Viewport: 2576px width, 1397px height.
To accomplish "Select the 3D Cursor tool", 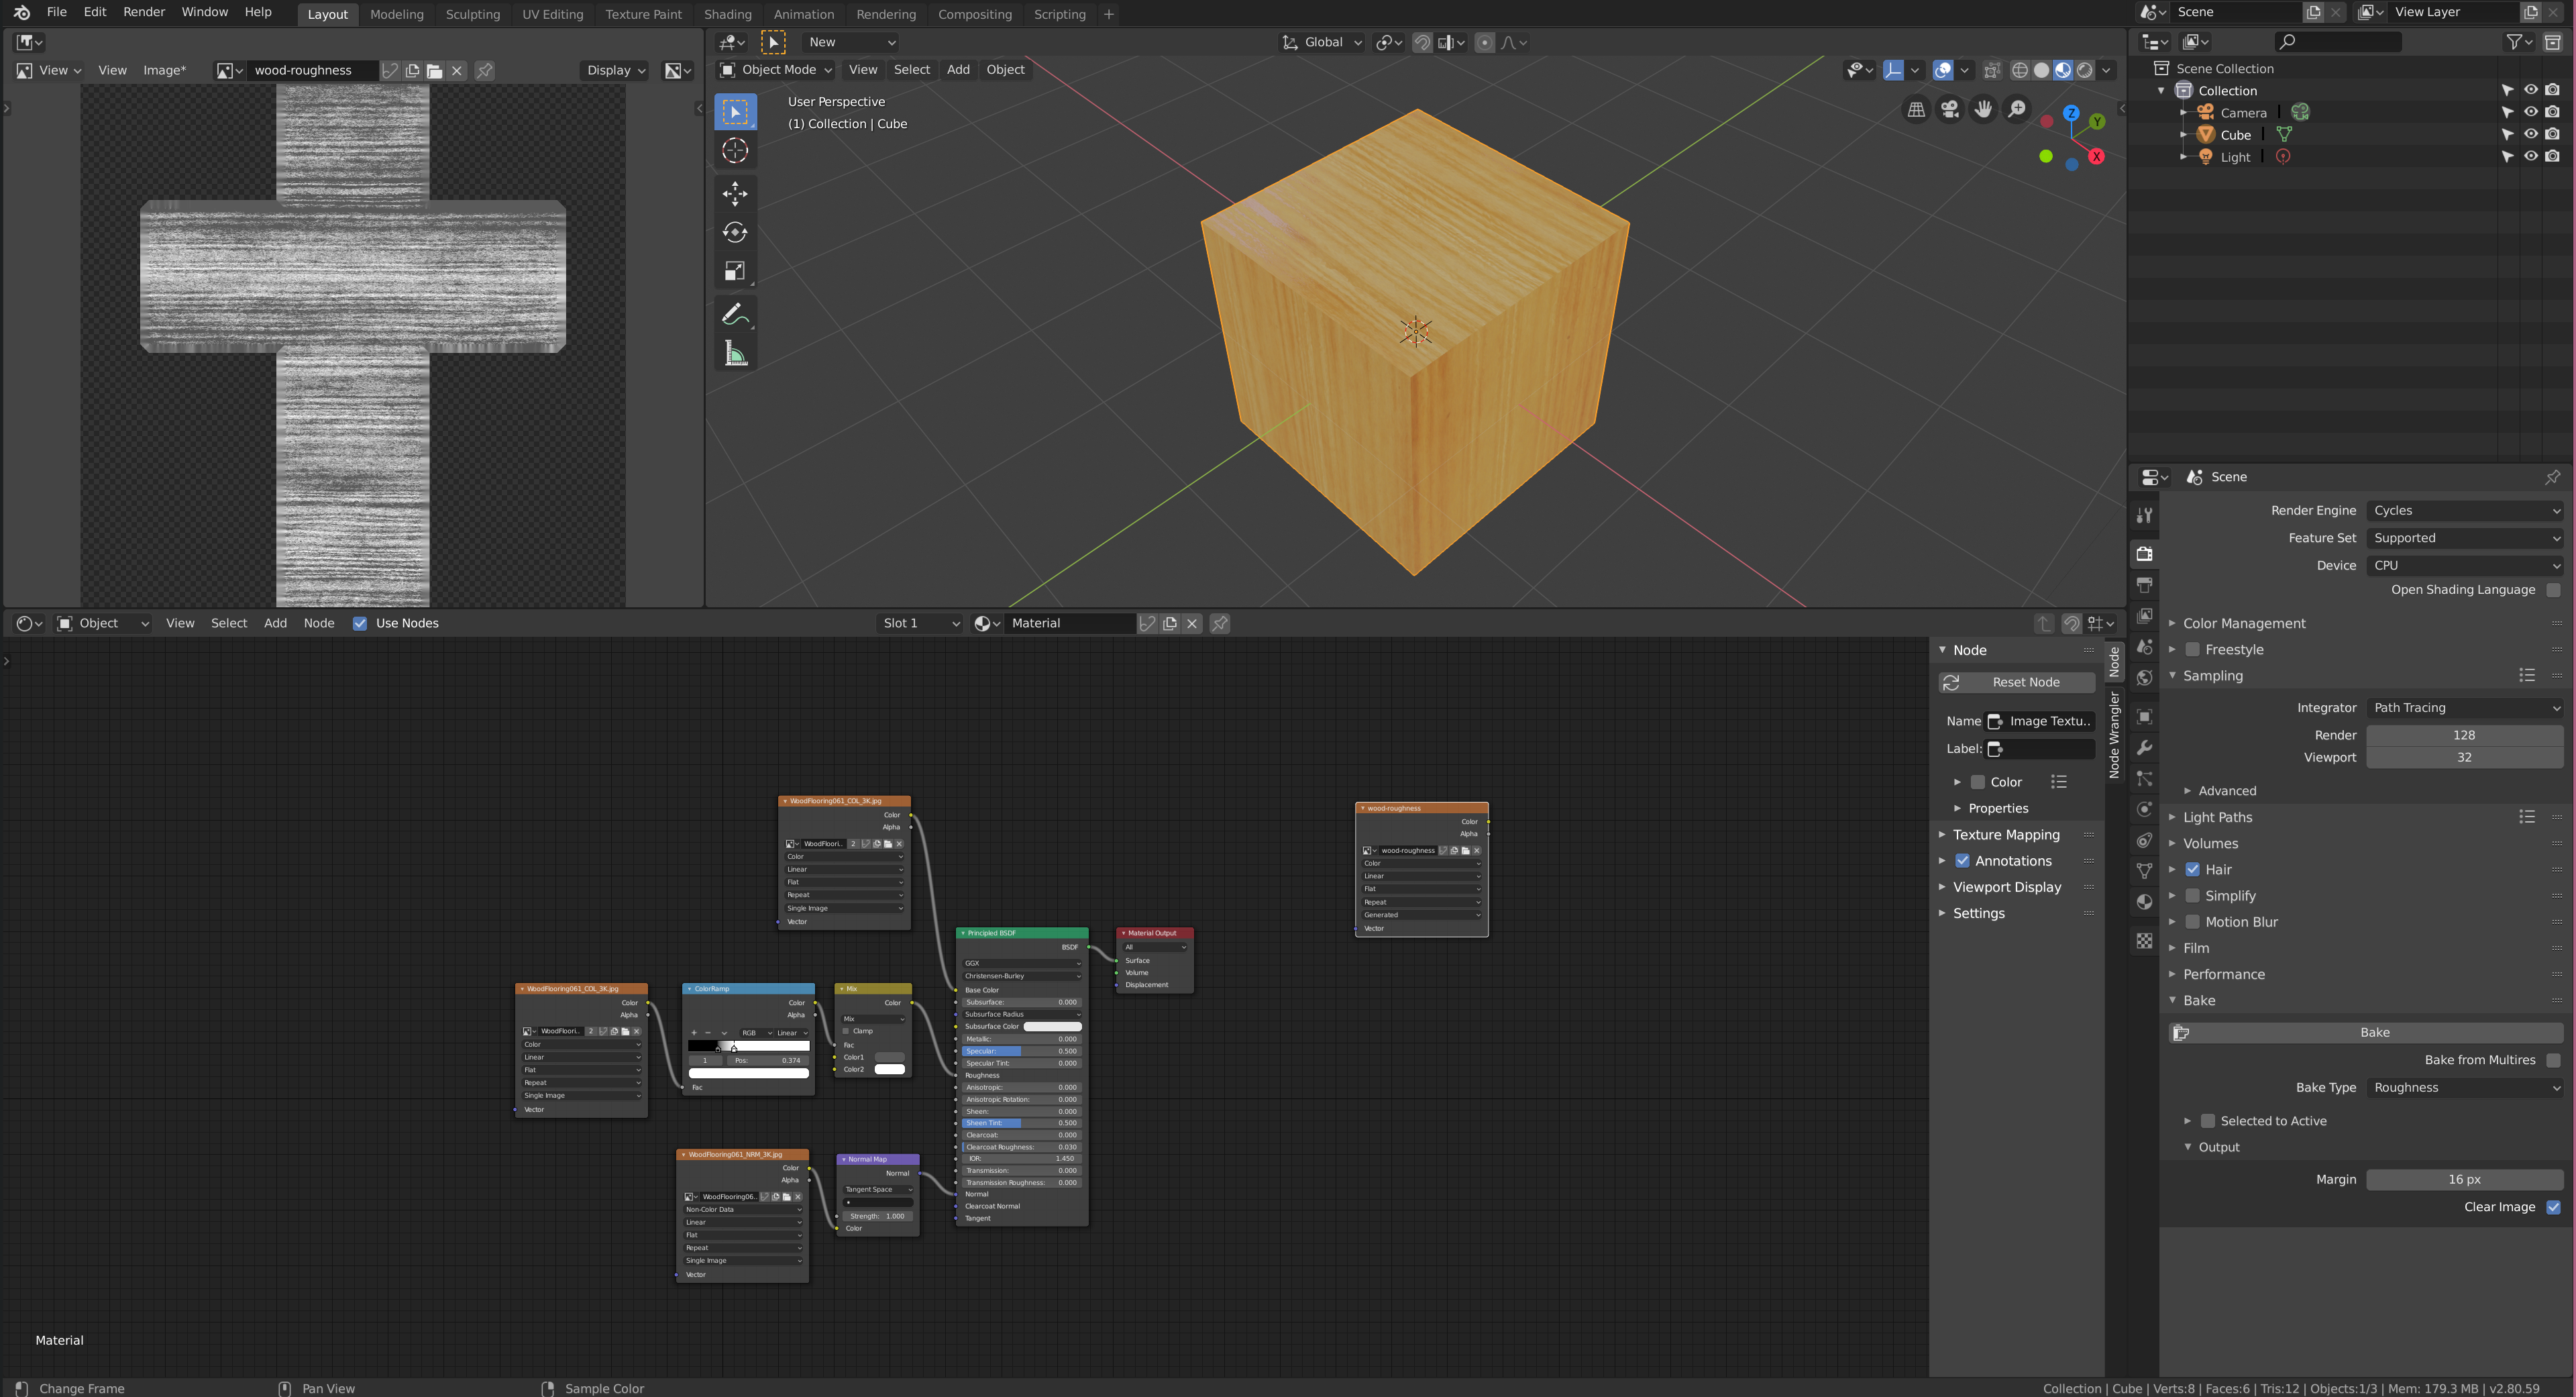I will point(735,151).
